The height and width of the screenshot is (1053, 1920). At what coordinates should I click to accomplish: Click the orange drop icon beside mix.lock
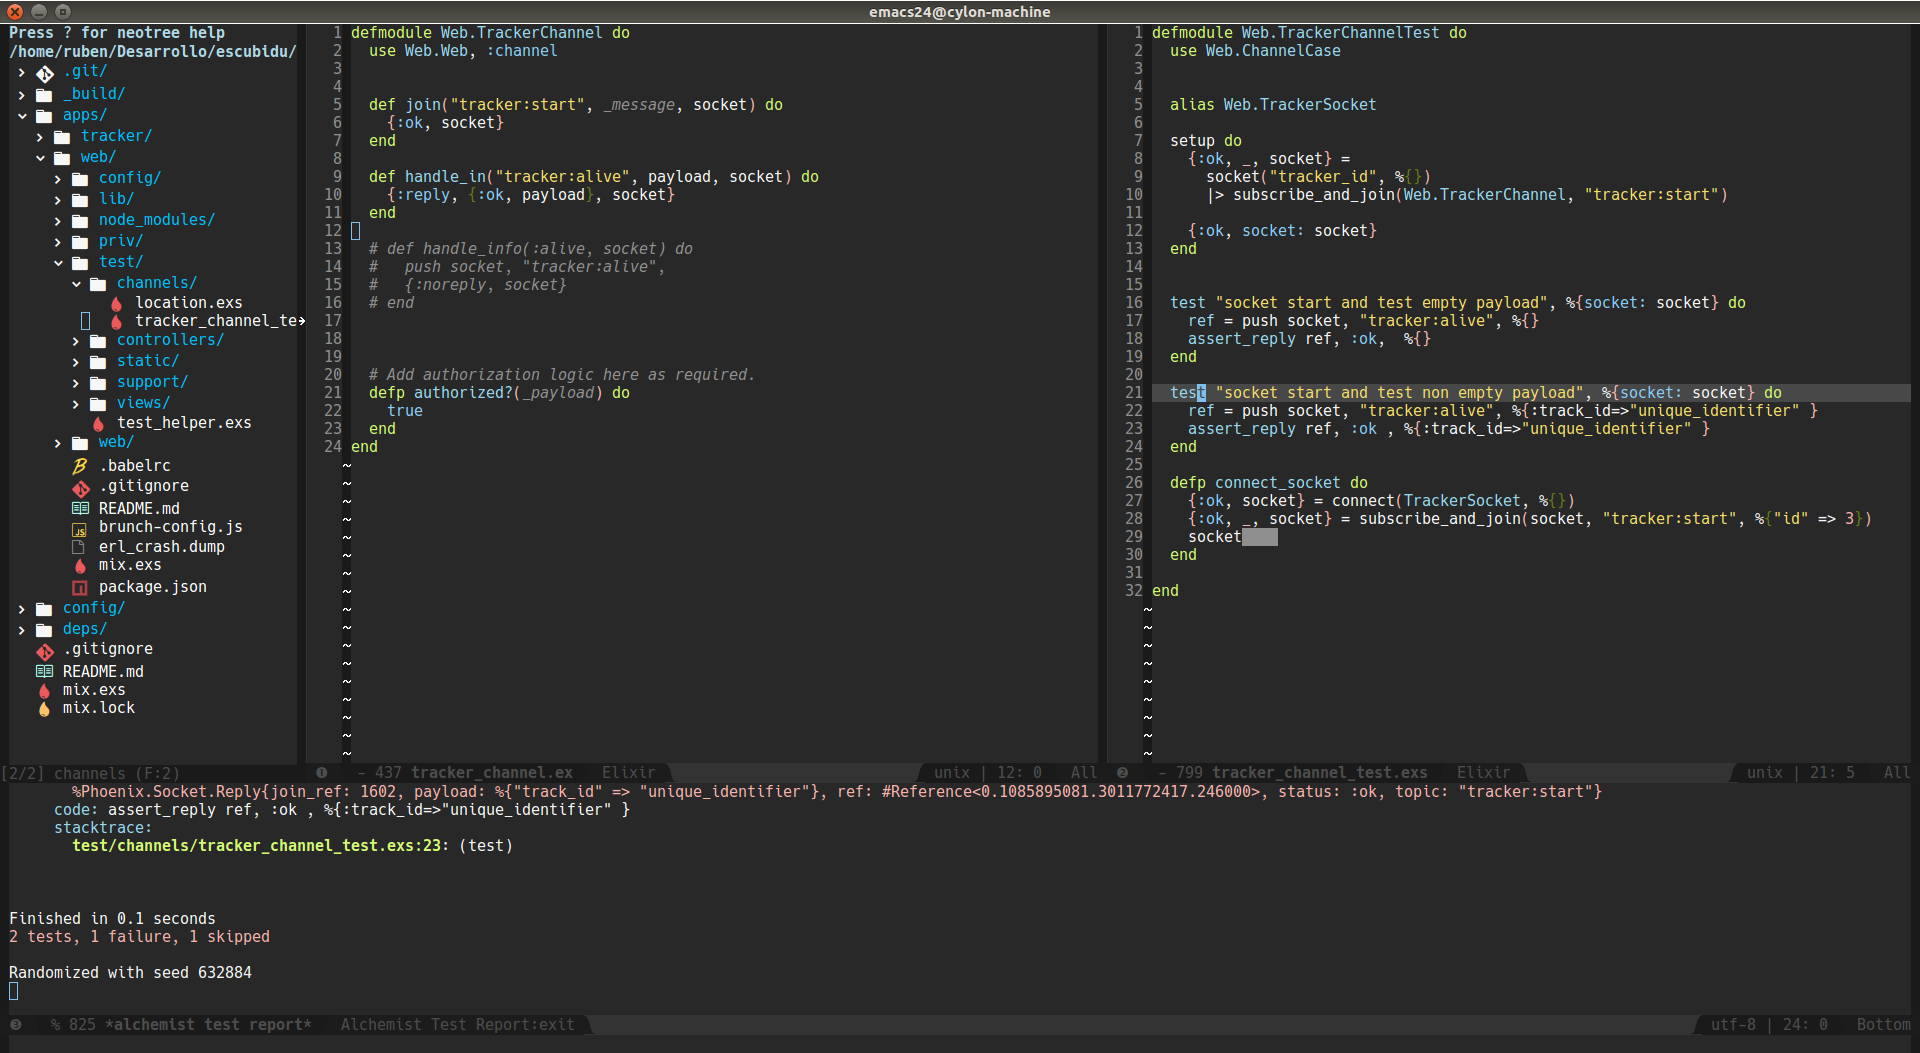[x=44, y=709]
